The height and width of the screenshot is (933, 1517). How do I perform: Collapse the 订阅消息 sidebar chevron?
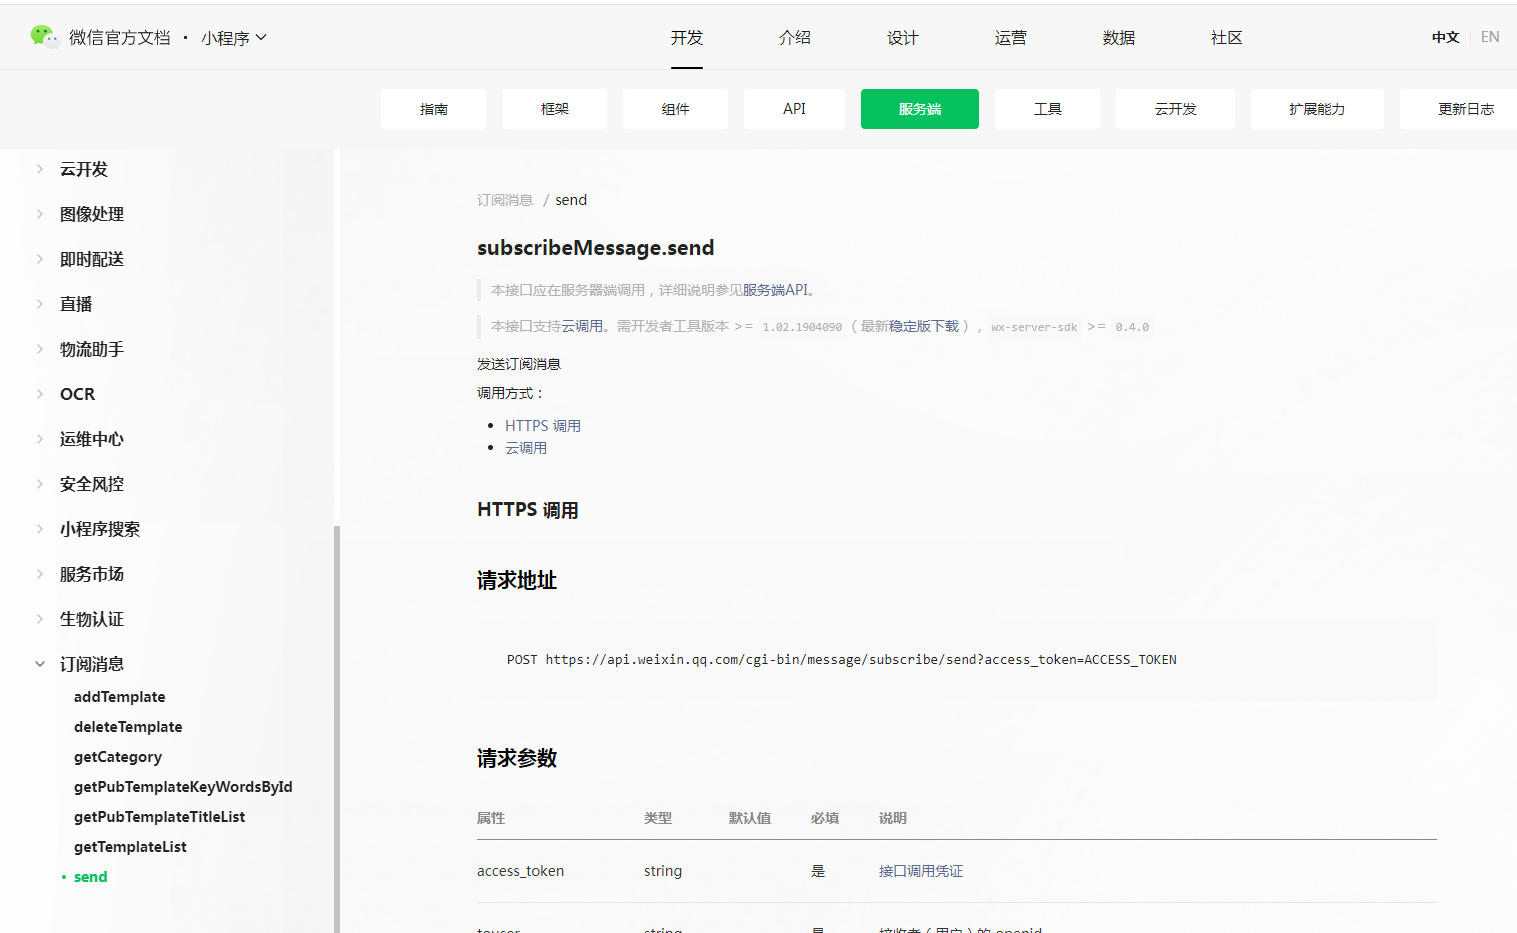click(40, 664)
